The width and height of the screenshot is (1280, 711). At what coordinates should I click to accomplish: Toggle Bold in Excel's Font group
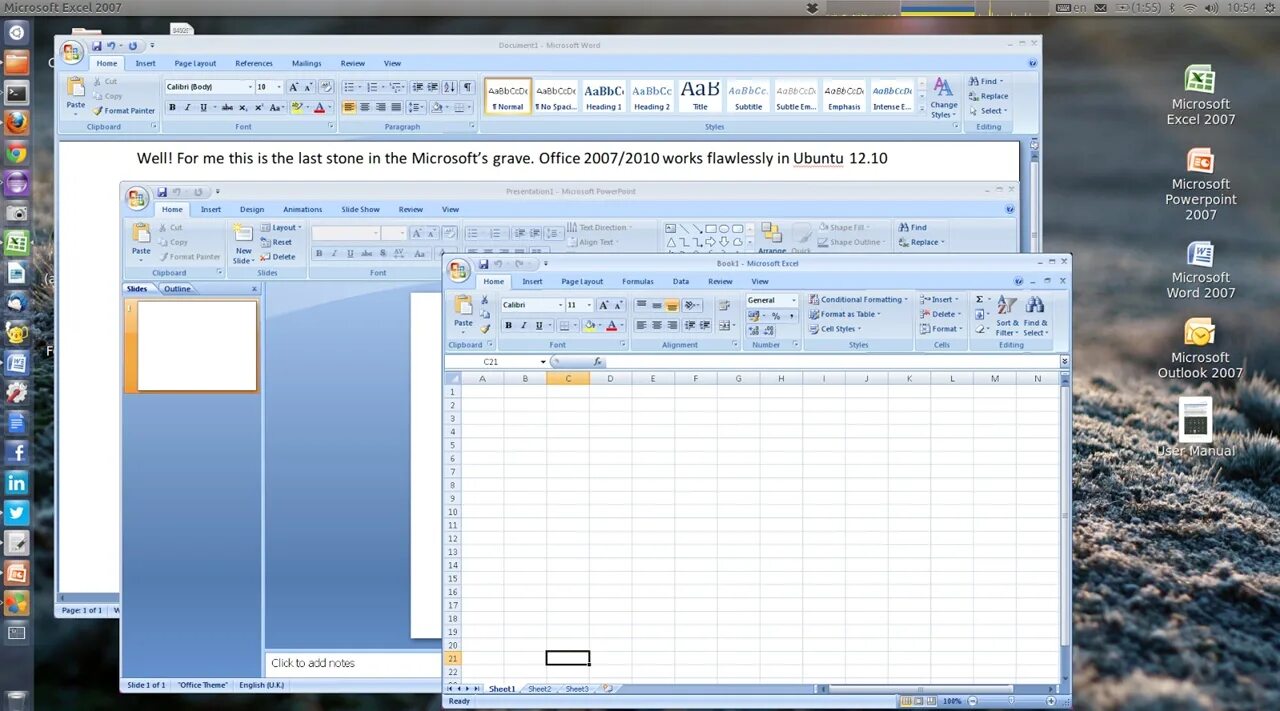pyautogui.click(x=508, y=325)
